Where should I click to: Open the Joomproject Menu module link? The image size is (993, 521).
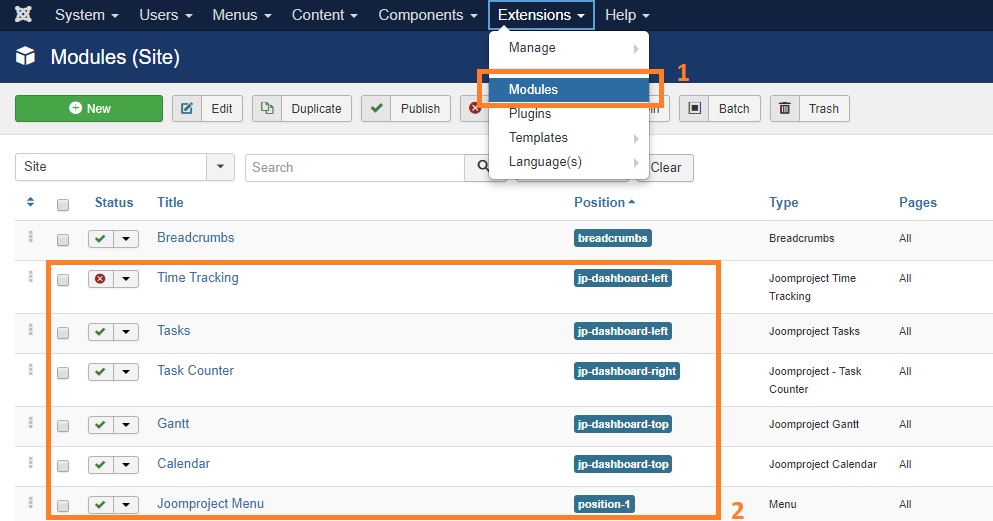[x=210, y=503]
